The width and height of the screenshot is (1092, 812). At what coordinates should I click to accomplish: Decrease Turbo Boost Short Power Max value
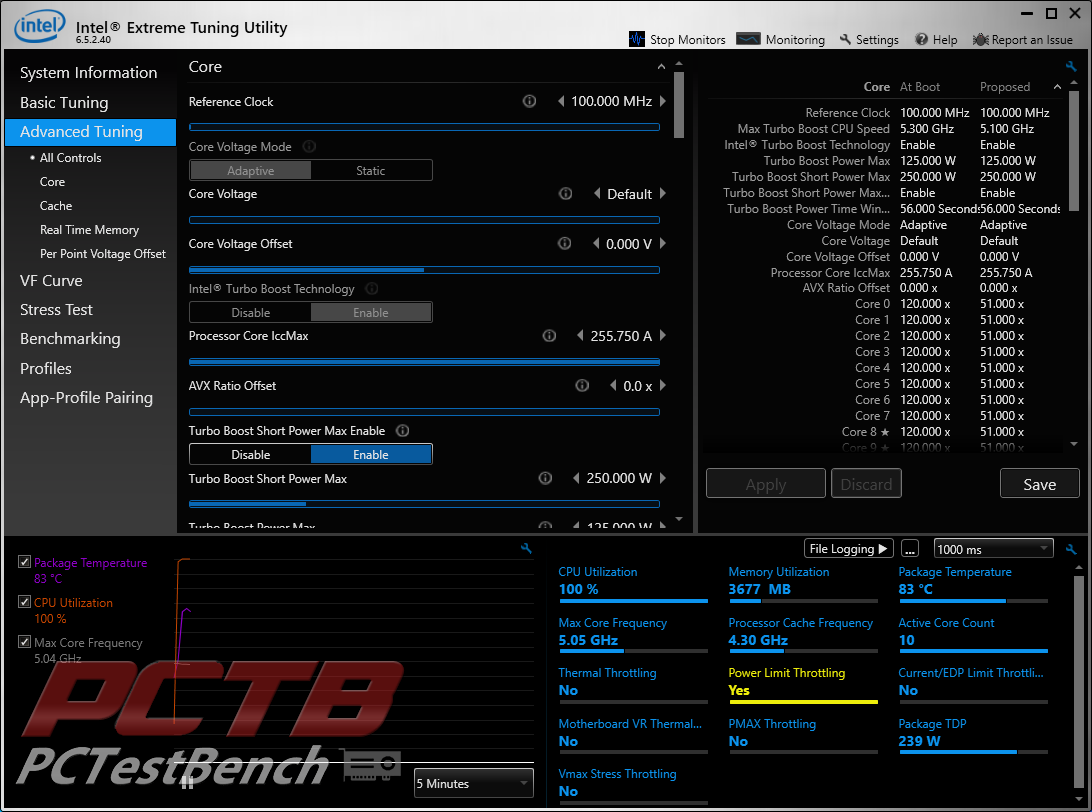576,478
